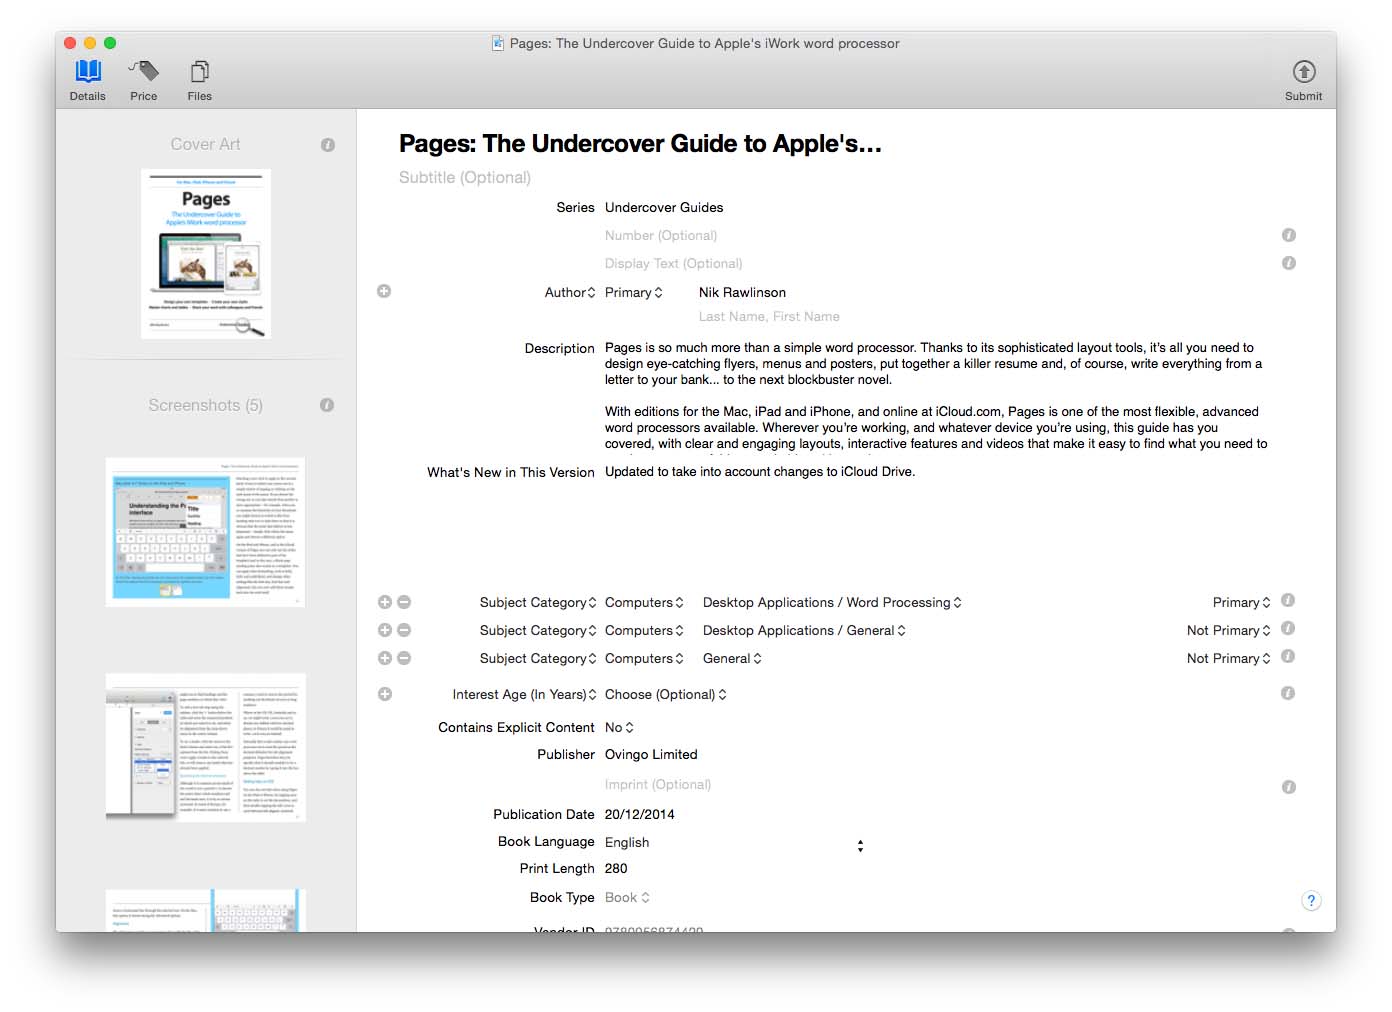
Task: Show info for Desktop Applications / General category
Action: (1288, 628)
